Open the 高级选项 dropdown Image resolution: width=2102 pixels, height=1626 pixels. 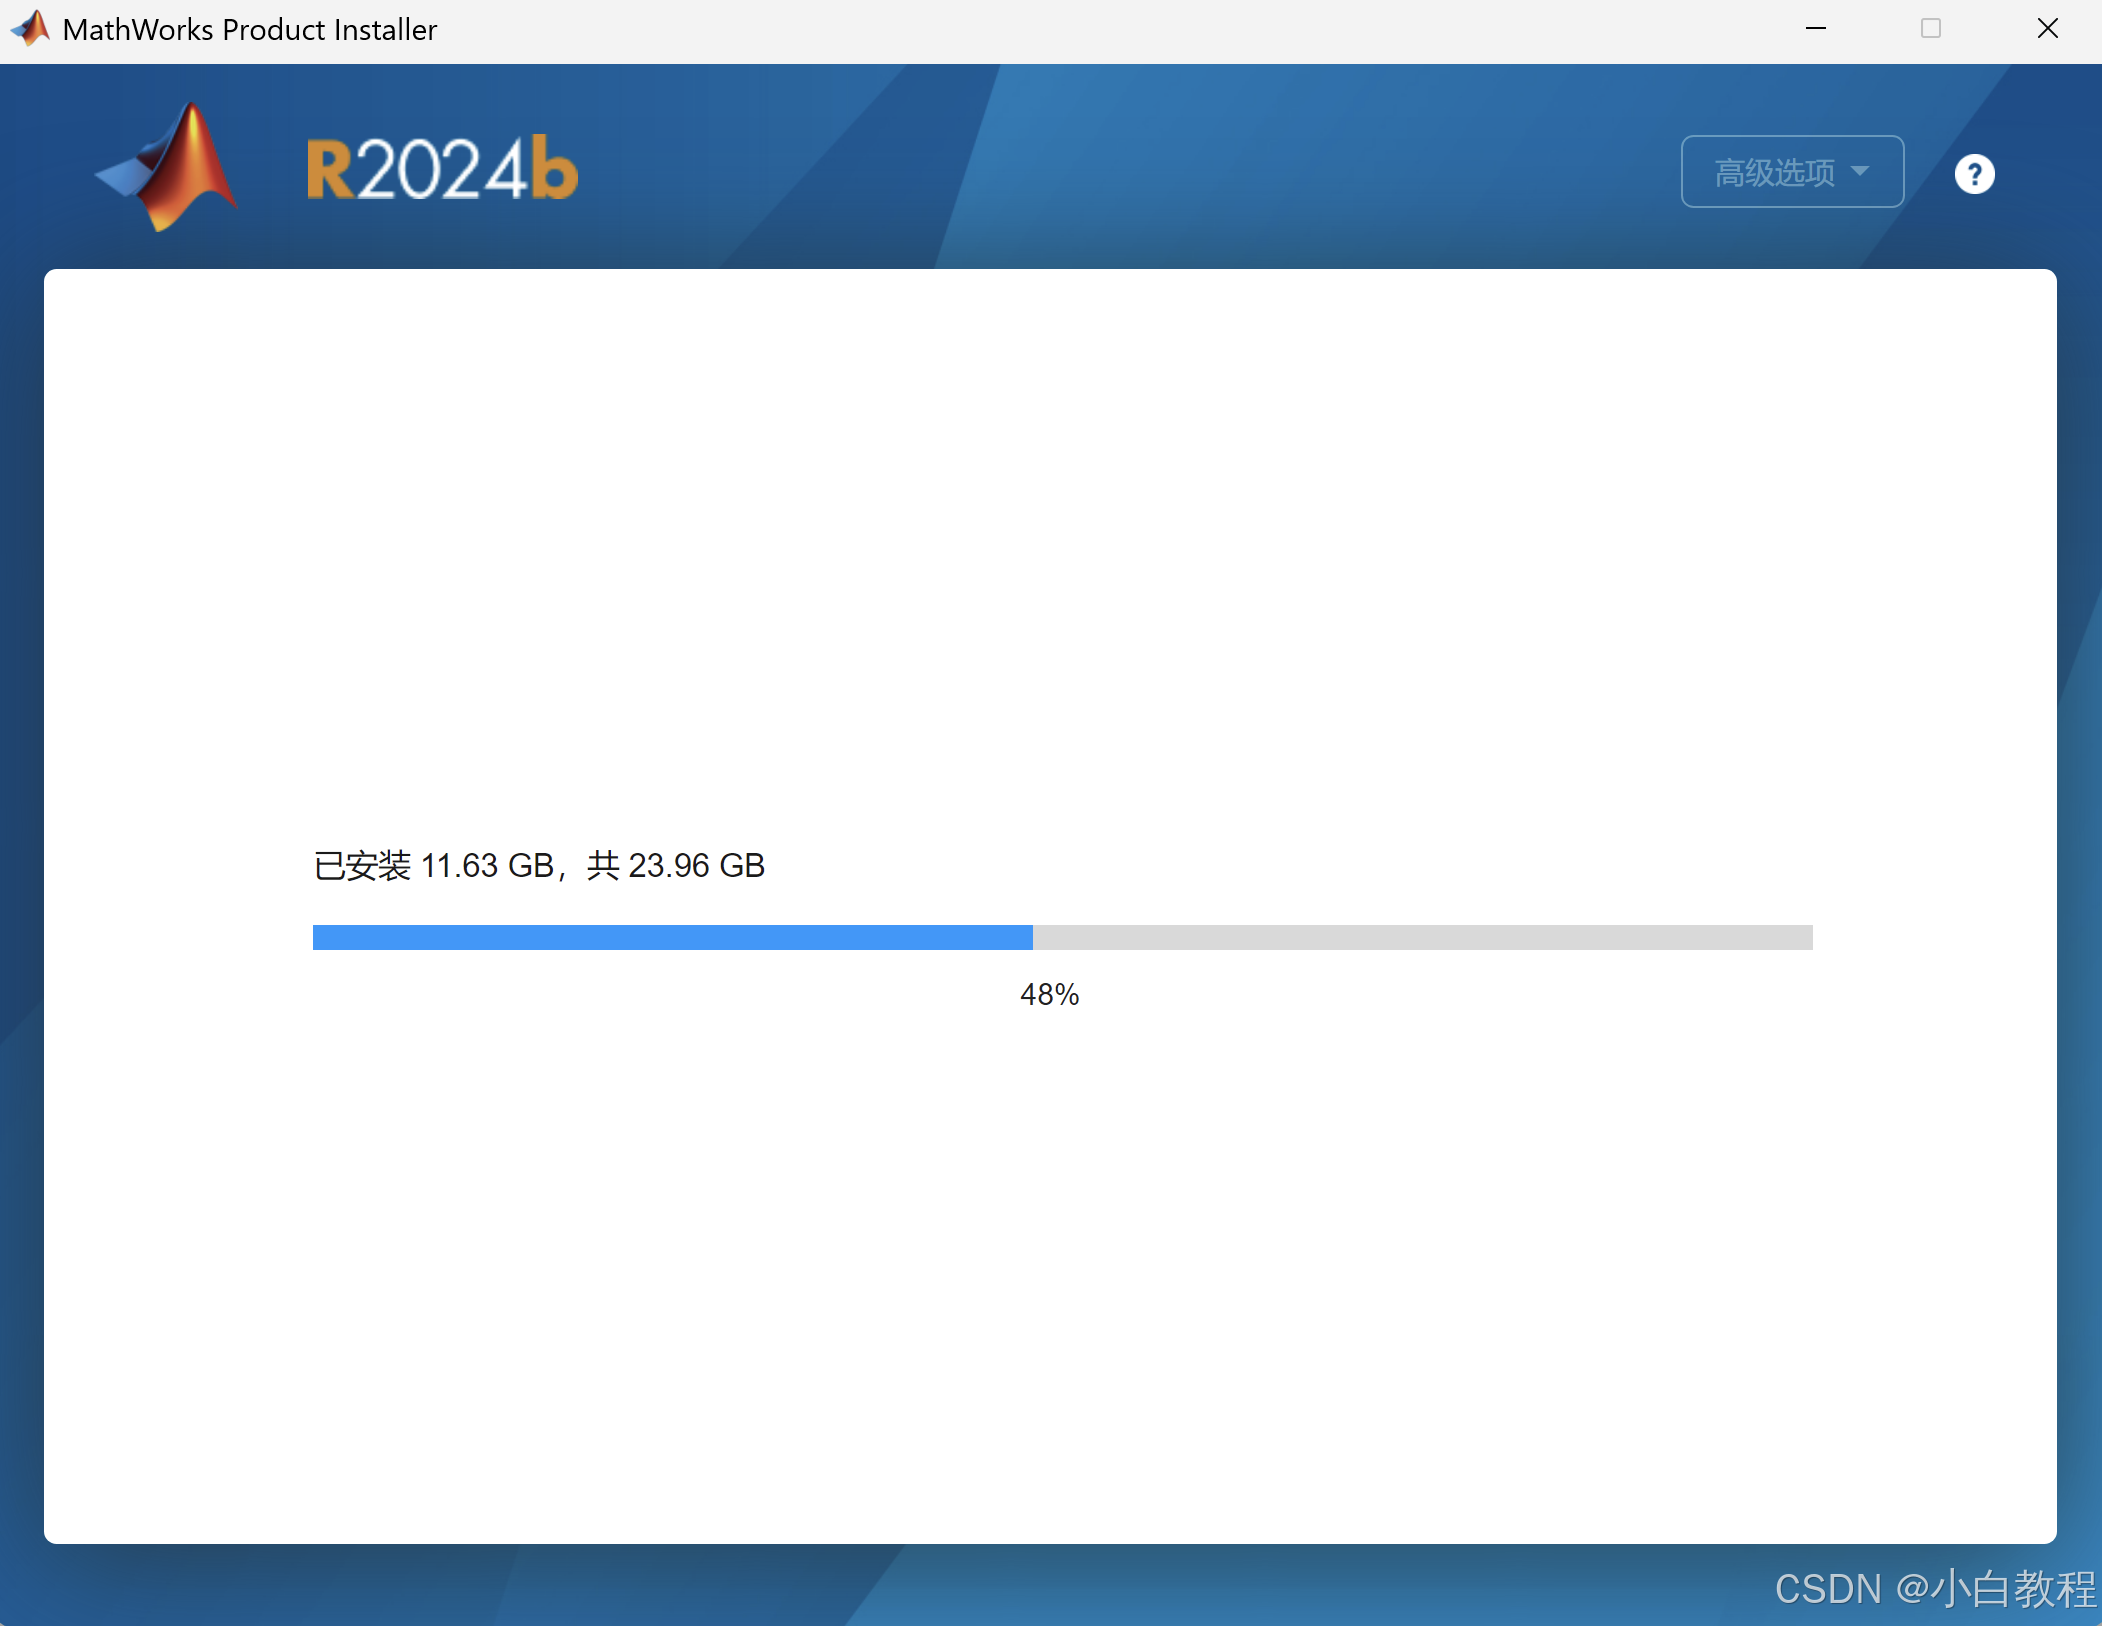(x=1791, y=172)
